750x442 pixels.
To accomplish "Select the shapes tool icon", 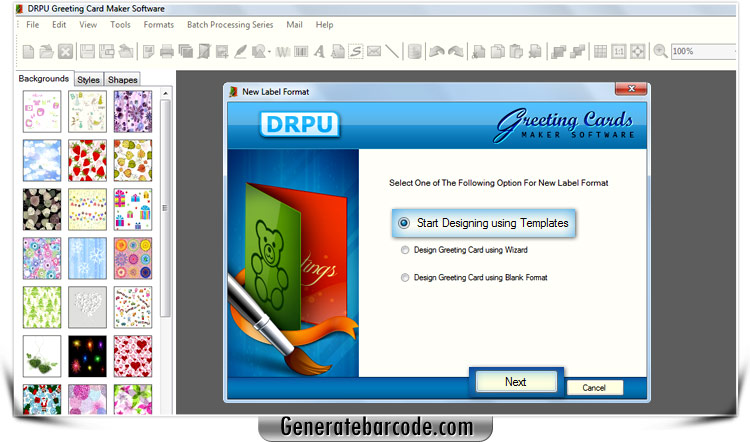I will (258, 51).
